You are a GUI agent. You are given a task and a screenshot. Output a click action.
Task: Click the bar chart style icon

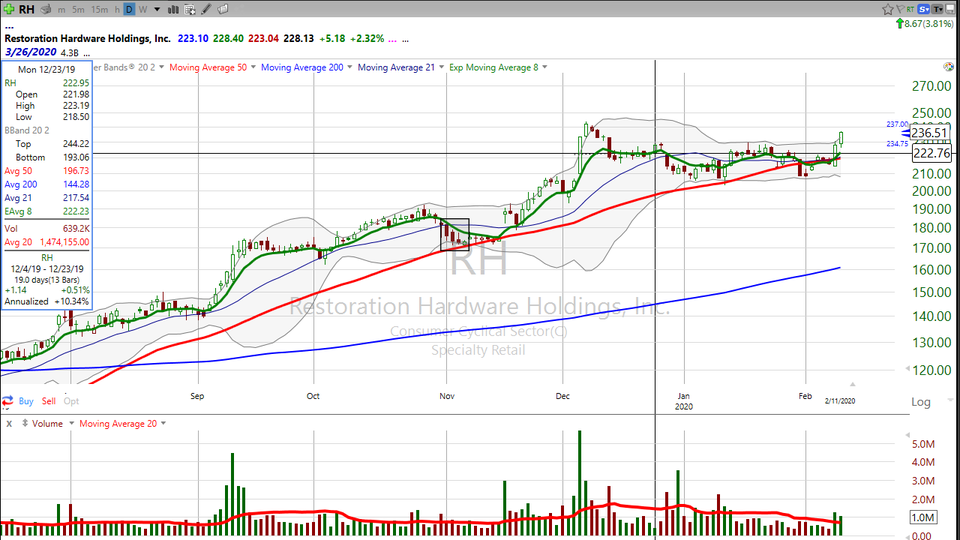tap(173, 10)
